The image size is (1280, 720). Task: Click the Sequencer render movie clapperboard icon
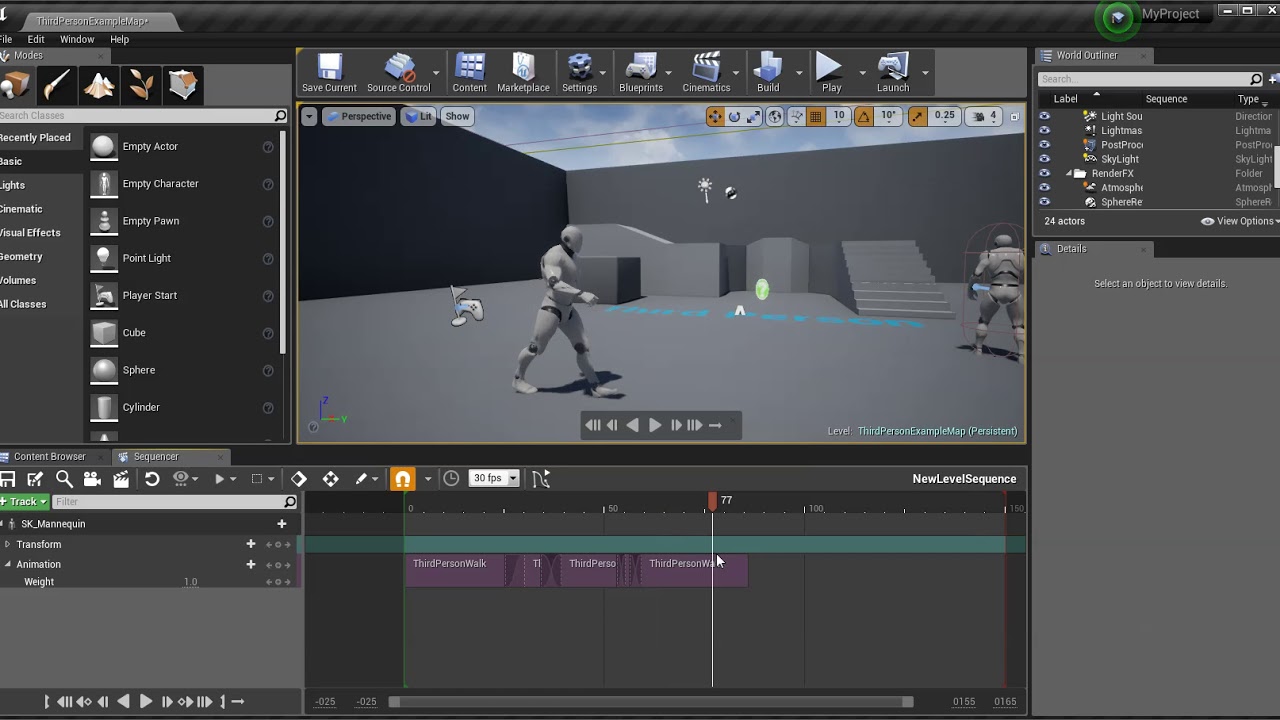click(121, 479)
